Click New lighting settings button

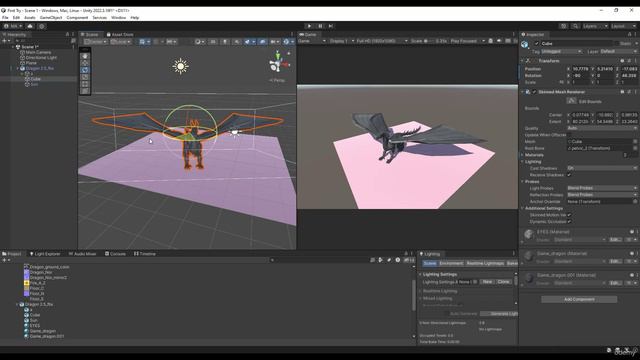pos(487,282)
